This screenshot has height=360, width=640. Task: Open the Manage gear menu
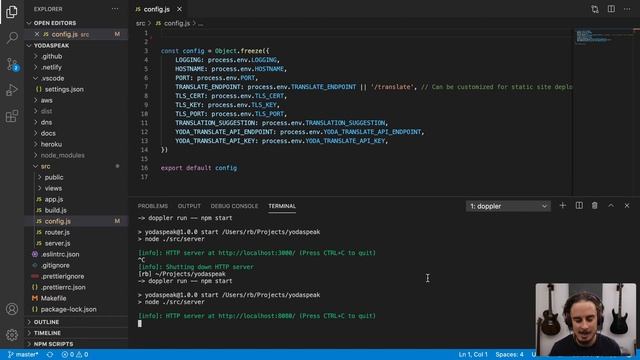coord(12,335)
